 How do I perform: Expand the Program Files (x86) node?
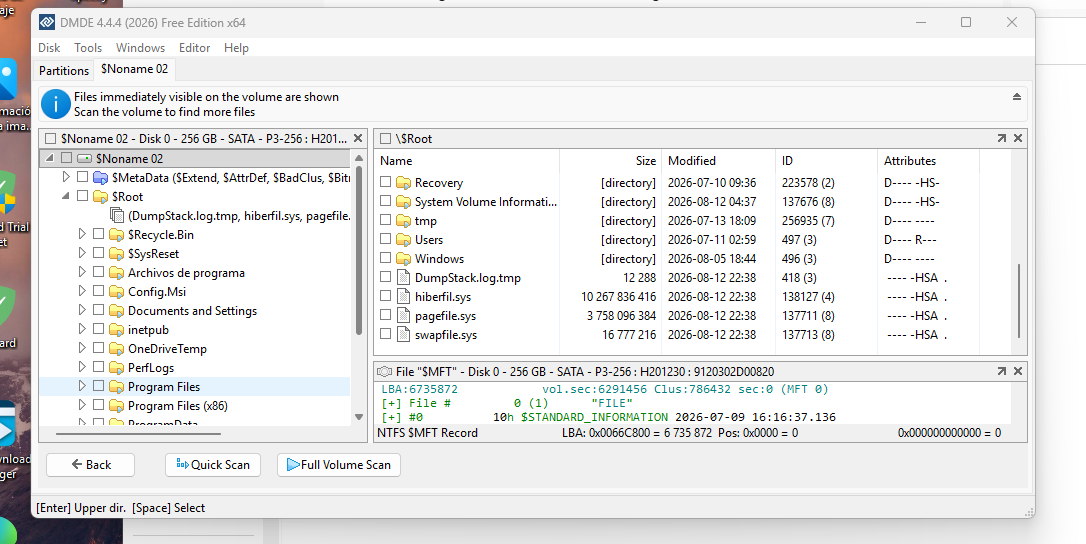[82, 405]
